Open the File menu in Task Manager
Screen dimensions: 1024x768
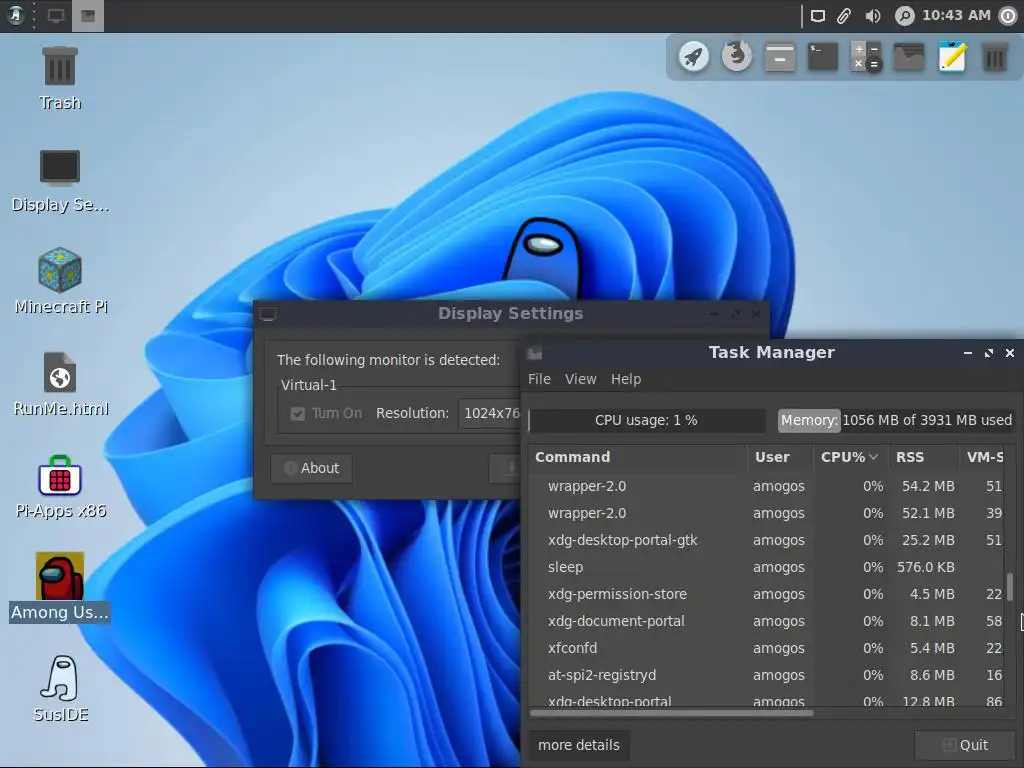pyautogui.click(x=539, y=379)
